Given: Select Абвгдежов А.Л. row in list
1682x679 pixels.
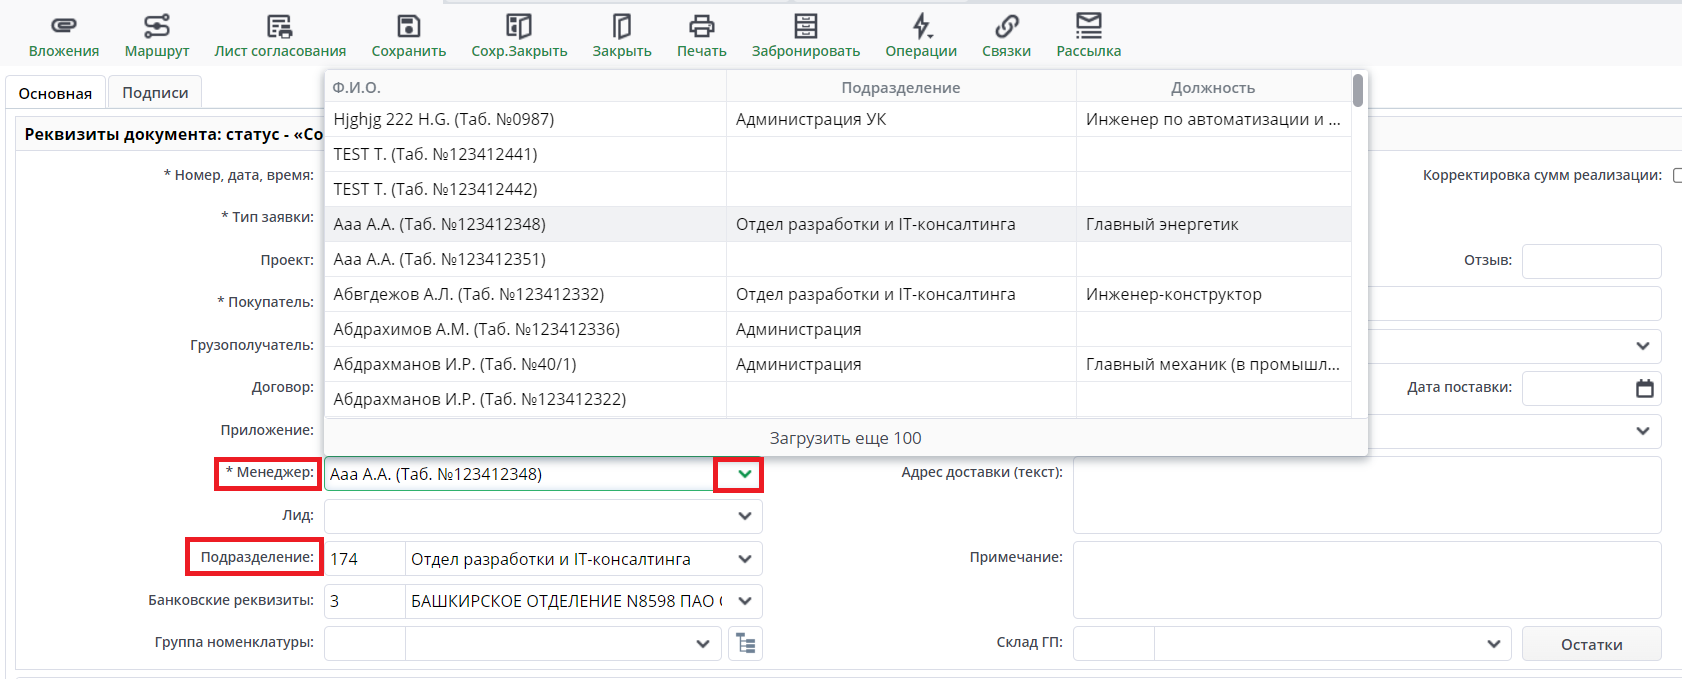Looking at the screenshot, I should point(468,294).
